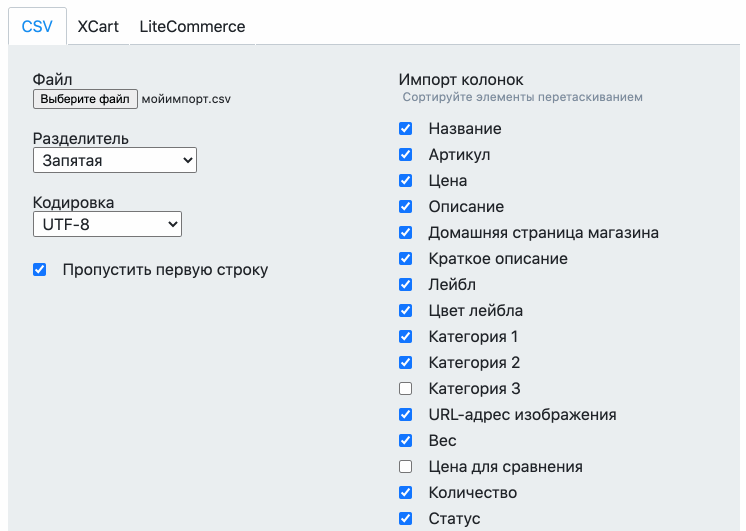Enable Цена для сравнения checkbox

tap(405, 467)
